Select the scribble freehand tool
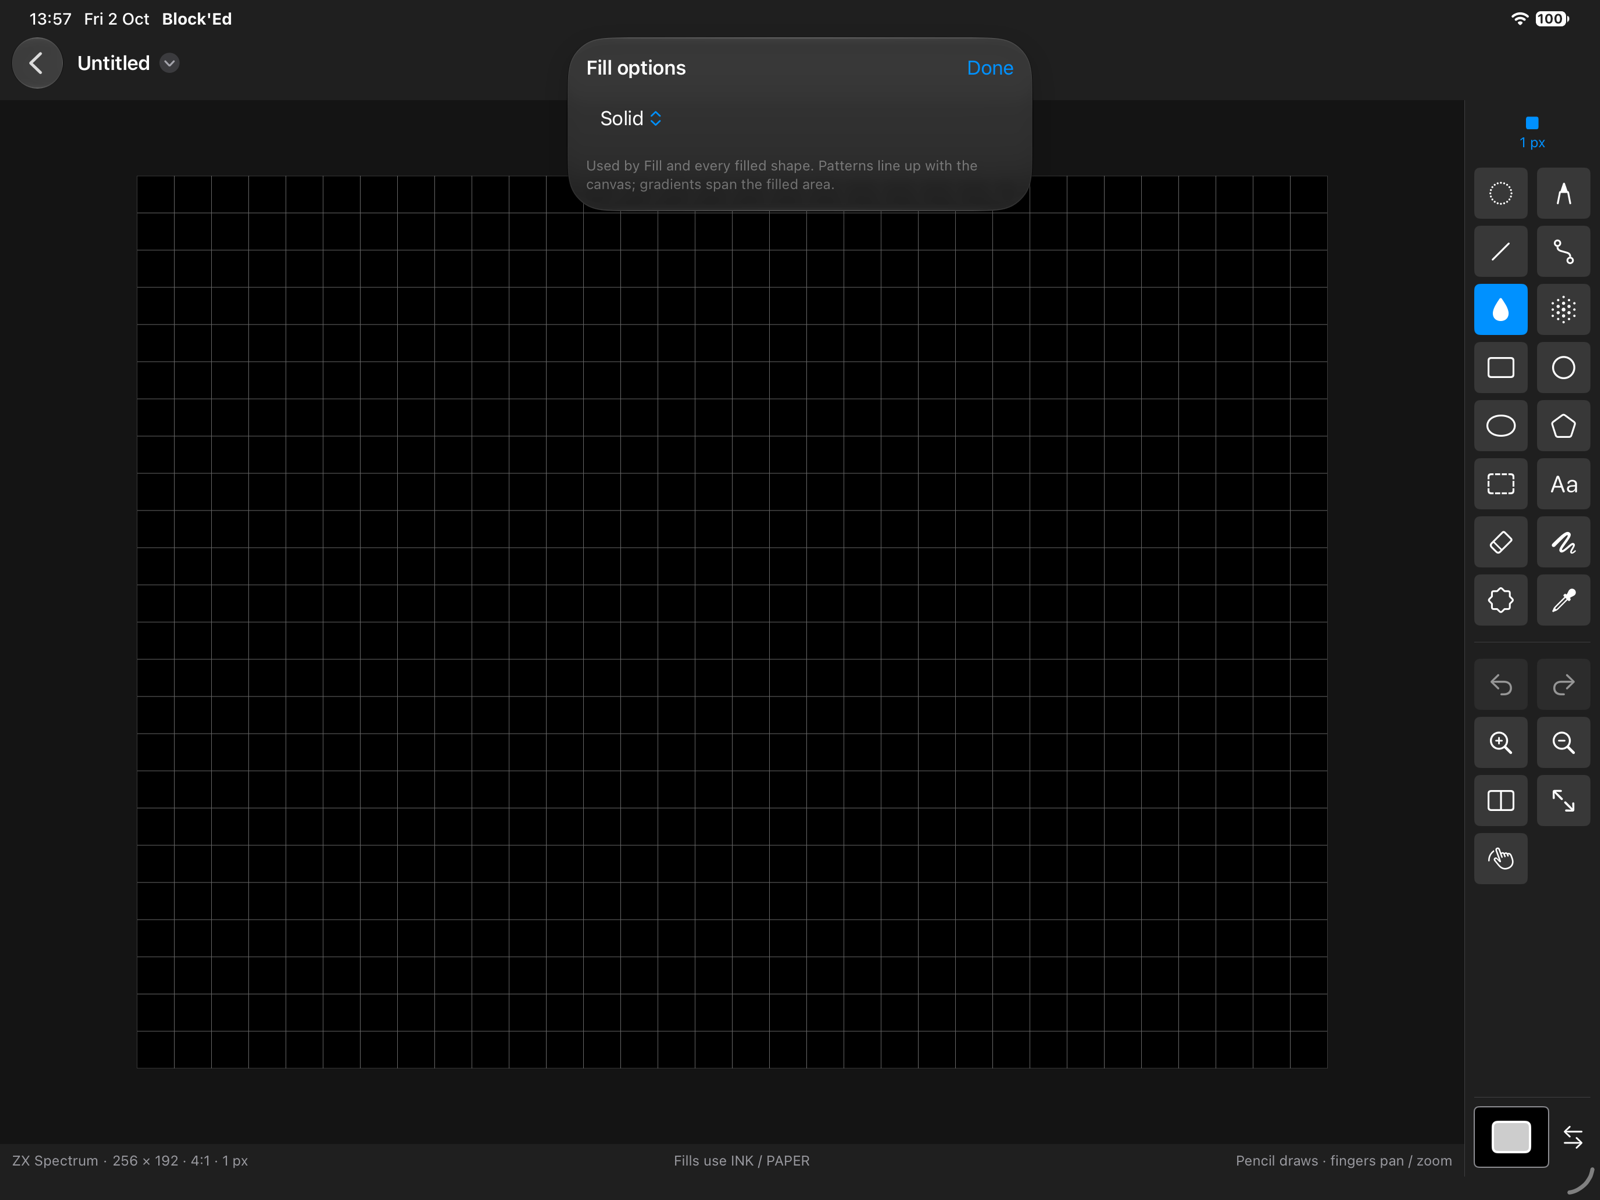Viewport: 1600px width, 1200px height. (x=1563, y=542)
